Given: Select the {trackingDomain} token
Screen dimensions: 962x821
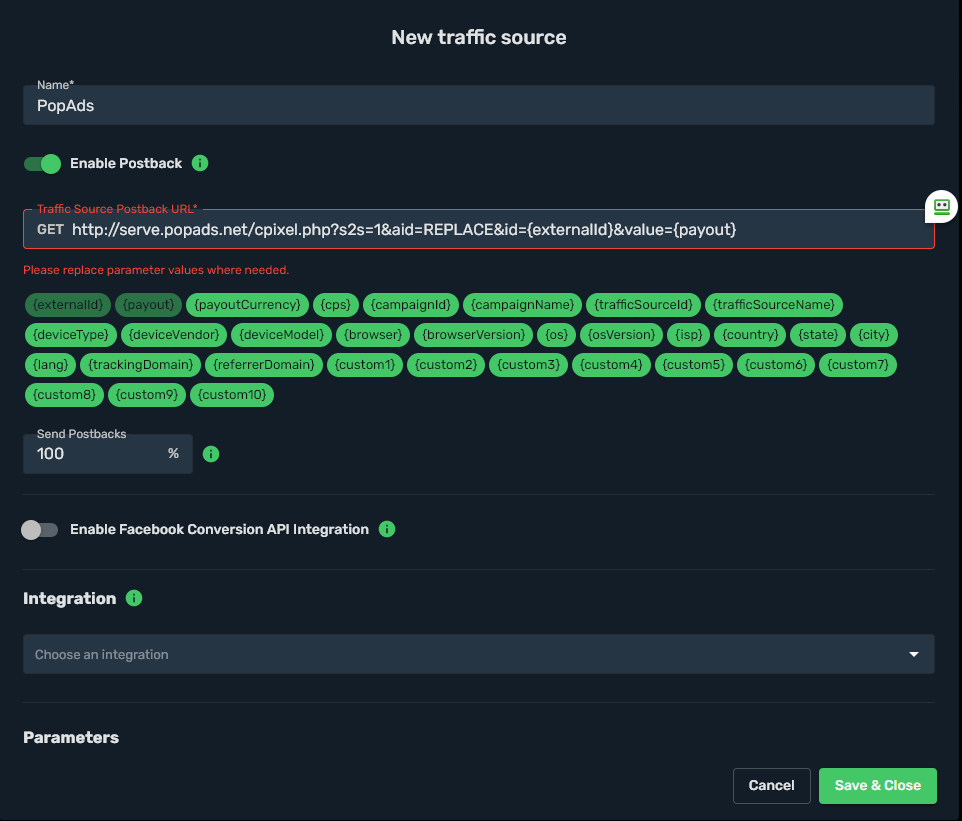Looking at the screenshot, I should [x=140, y=365].
